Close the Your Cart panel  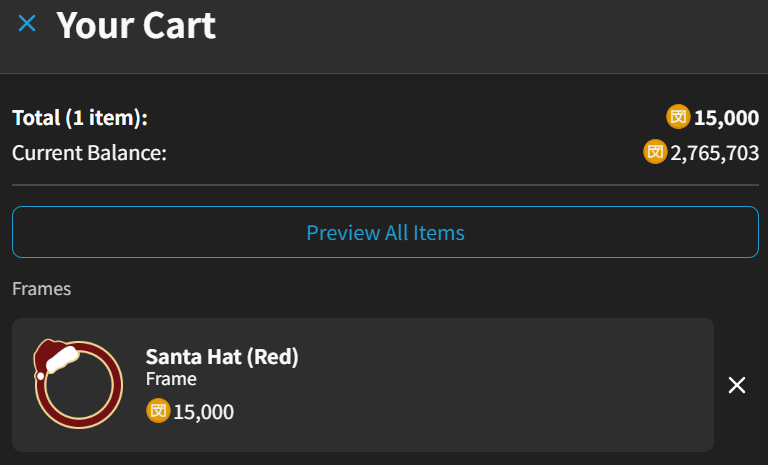pyautogui.click(x=27, y=23)
